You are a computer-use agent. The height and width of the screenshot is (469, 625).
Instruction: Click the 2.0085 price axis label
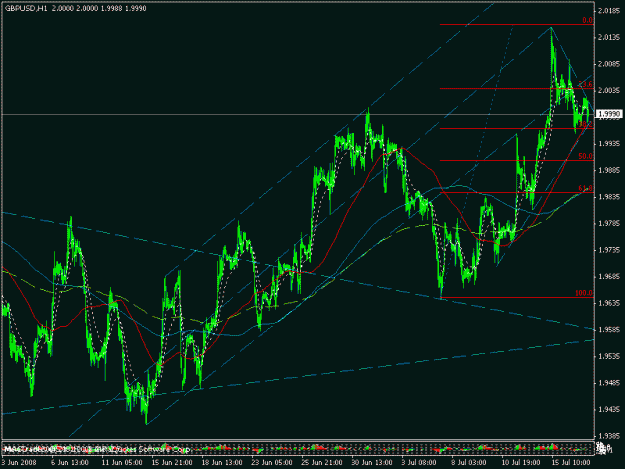coord(609,64)
